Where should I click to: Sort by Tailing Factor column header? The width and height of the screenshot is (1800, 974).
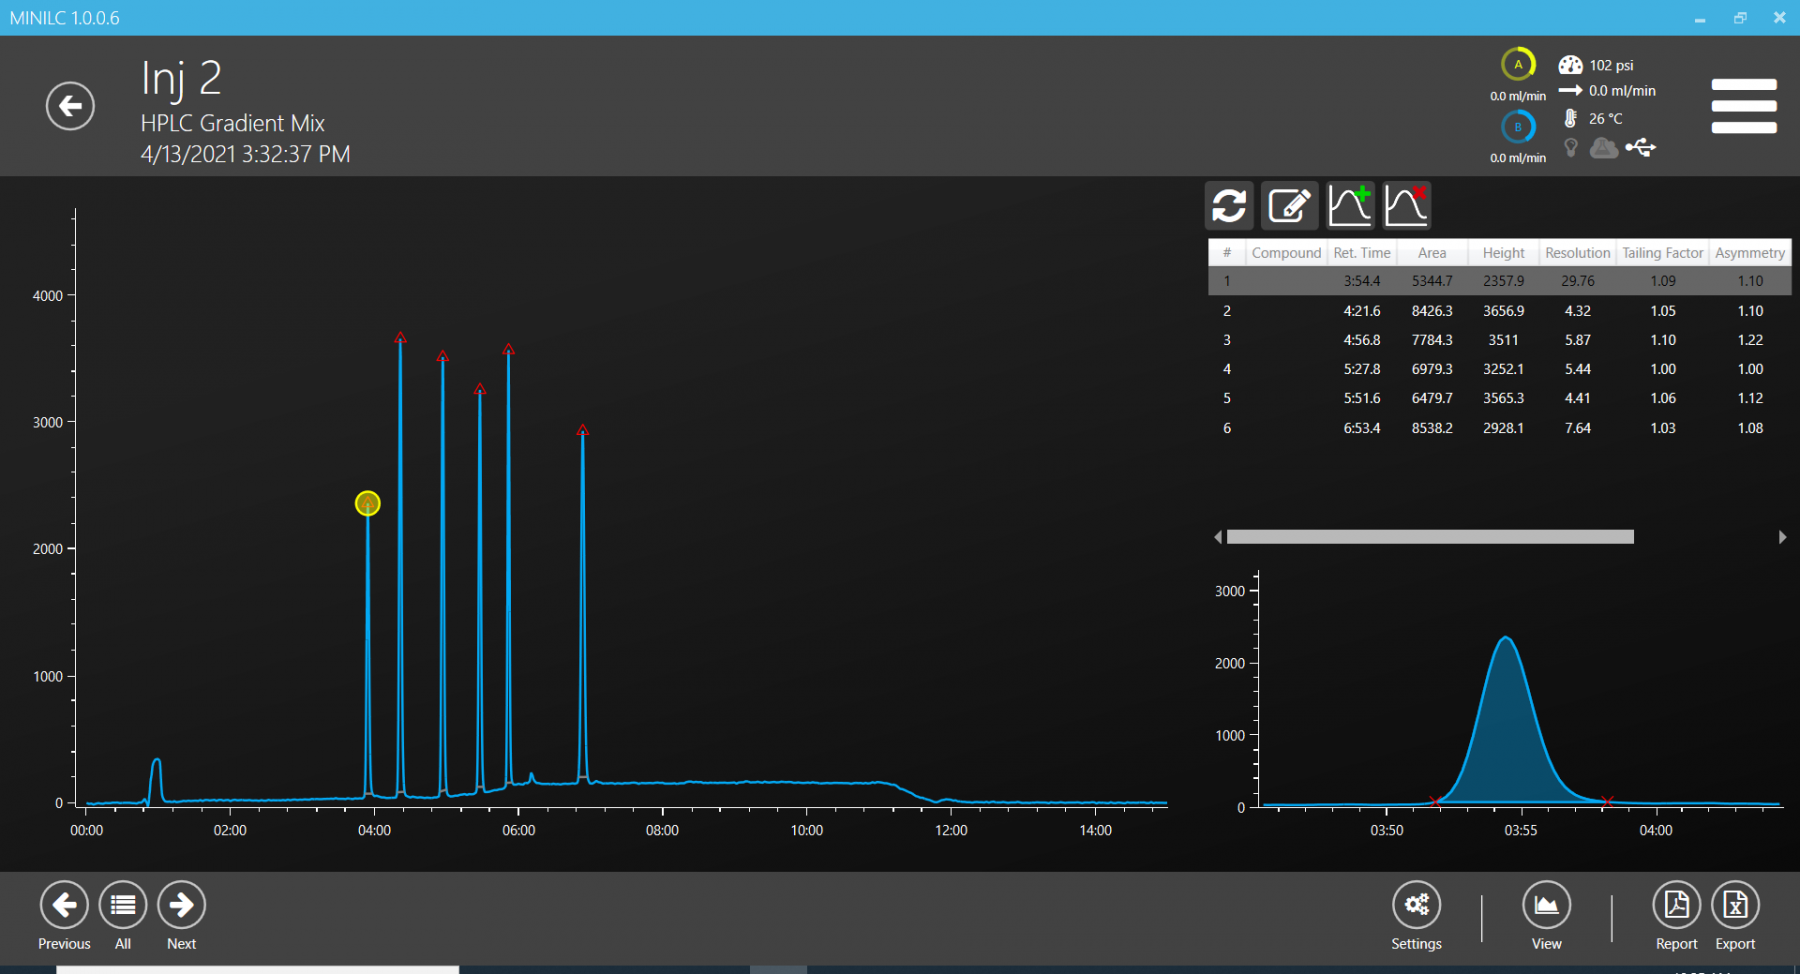click(1662, 253)
